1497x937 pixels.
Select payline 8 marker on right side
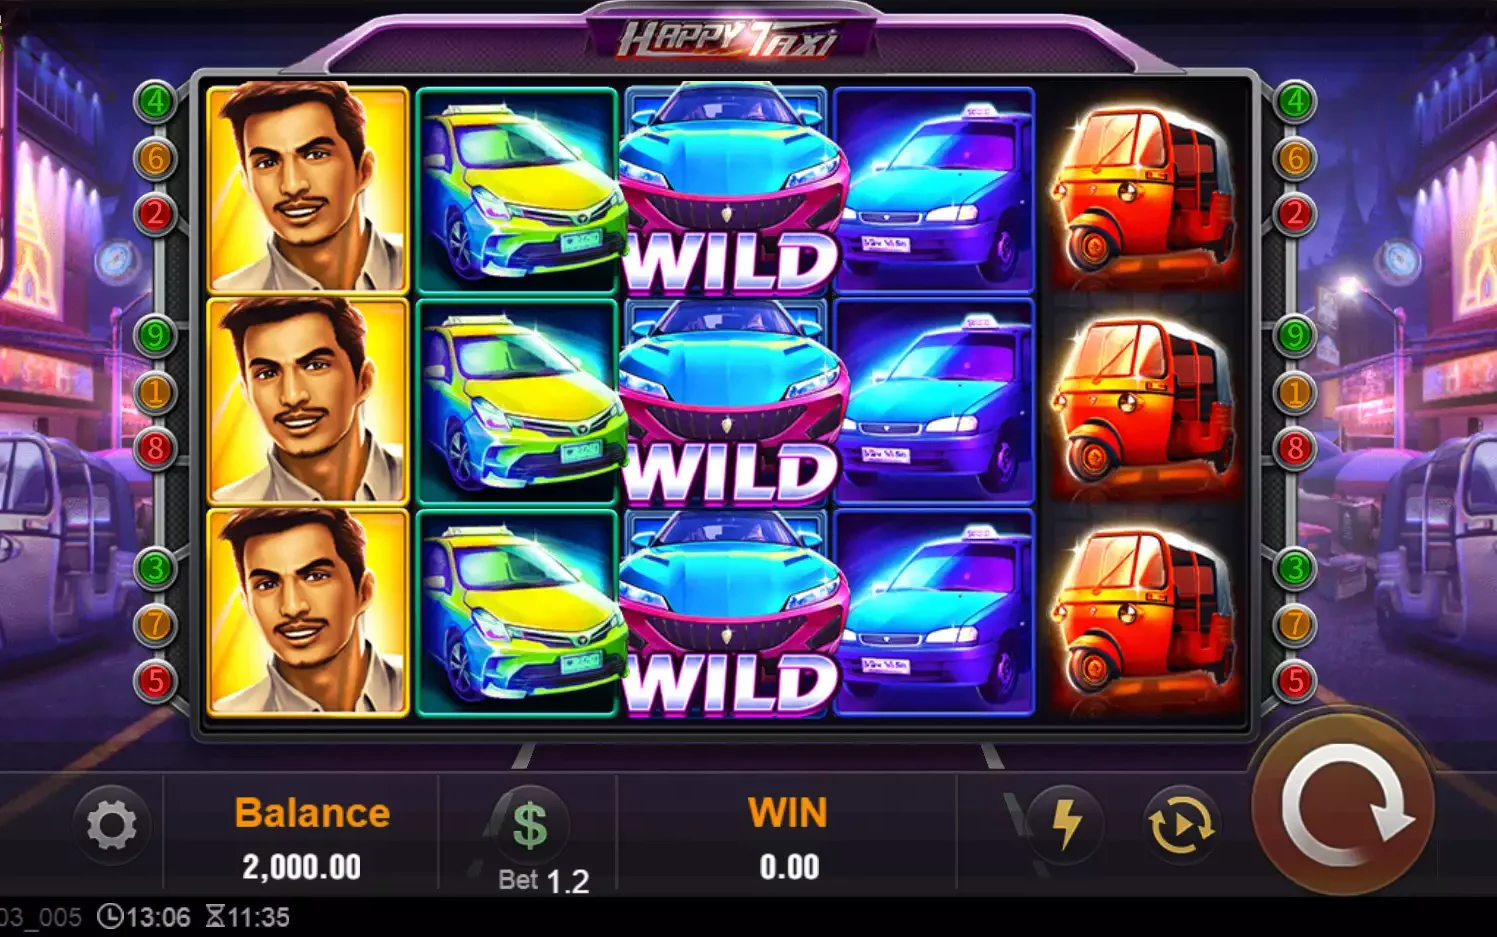point(1295,448)
